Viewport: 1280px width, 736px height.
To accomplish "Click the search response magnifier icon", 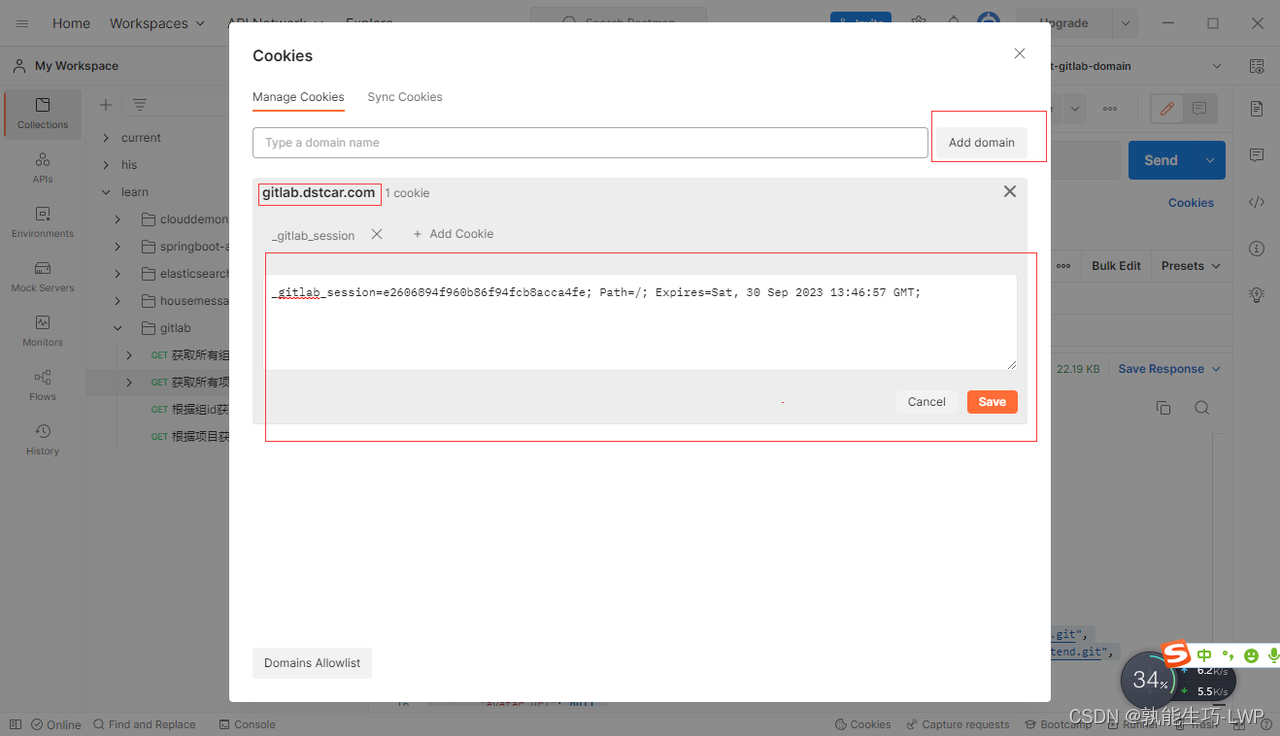I will click(1202, 408).
